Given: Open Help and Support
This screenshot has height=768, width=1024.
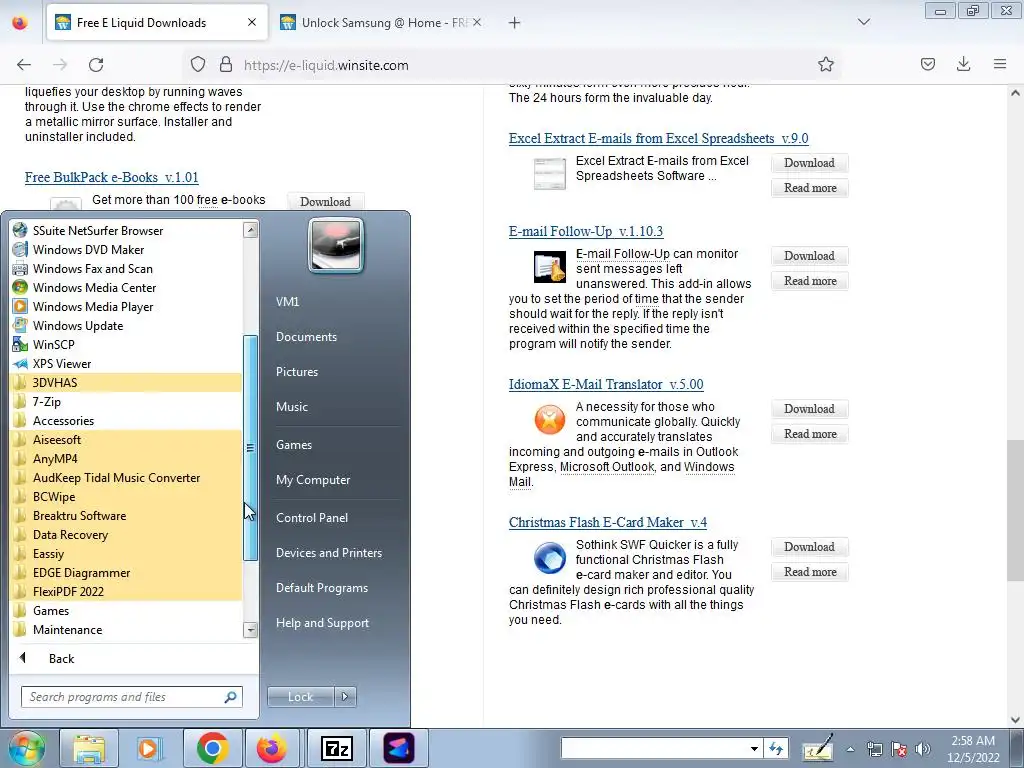Looking at the screenshot, I should (x=323, y=623).
